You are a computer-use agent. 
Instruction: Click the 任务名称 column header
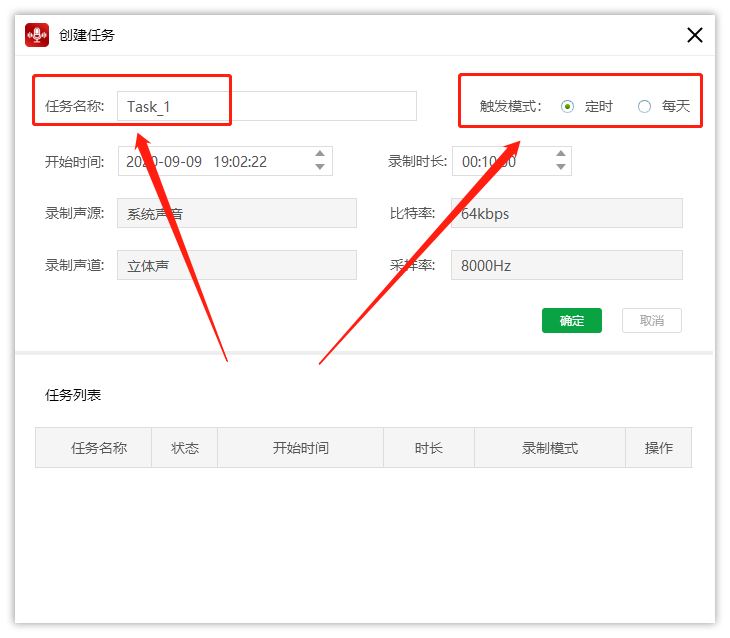tap(98, 448)
